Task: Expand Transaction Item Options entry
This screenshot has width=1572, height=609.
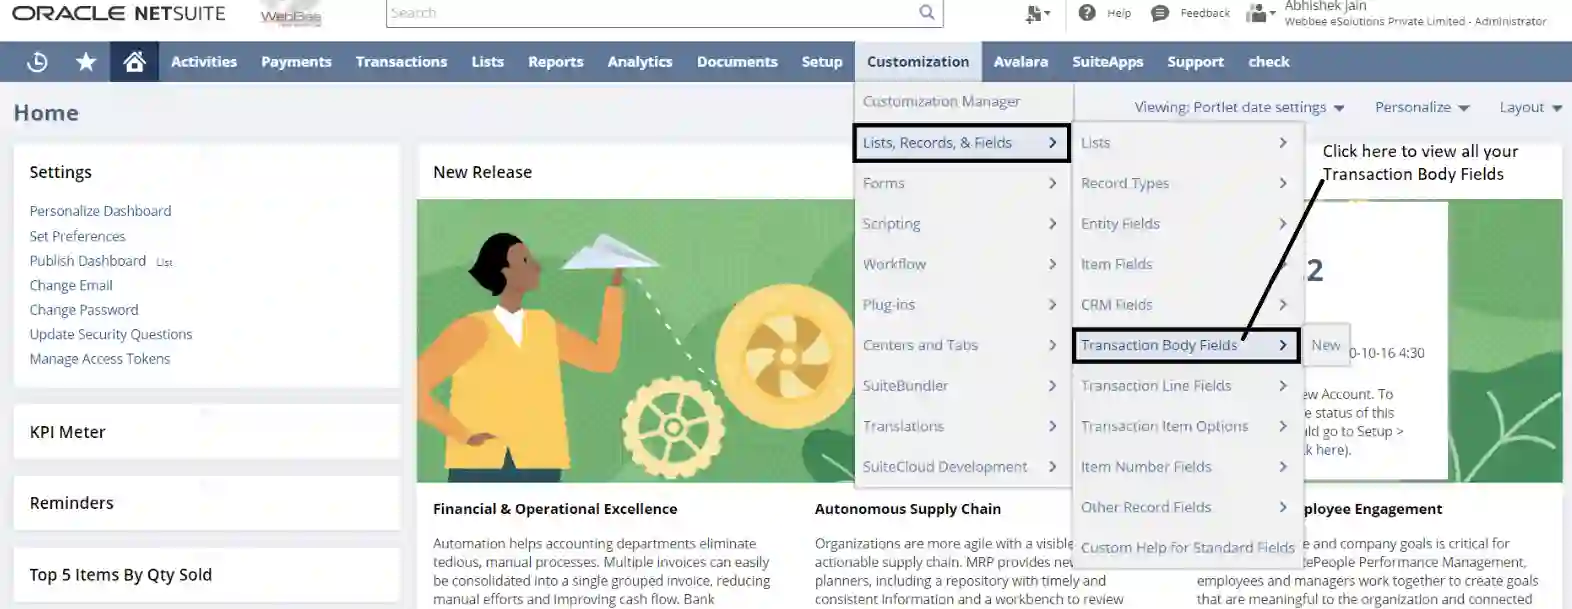Action: point(1188,426)
